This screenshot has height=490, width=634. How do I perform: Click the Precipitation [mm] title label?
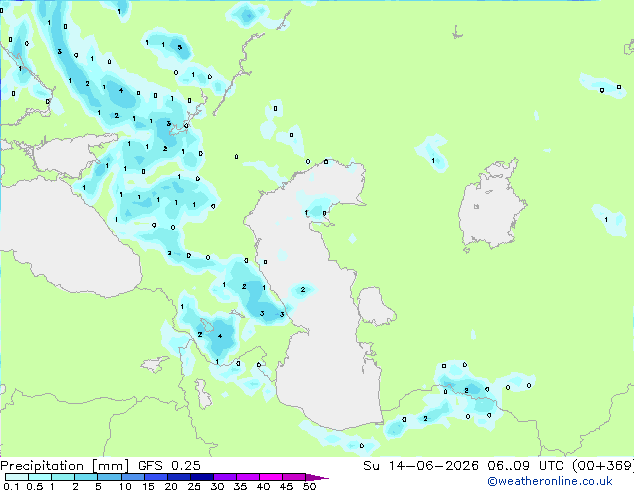click(x=65, y=466)
